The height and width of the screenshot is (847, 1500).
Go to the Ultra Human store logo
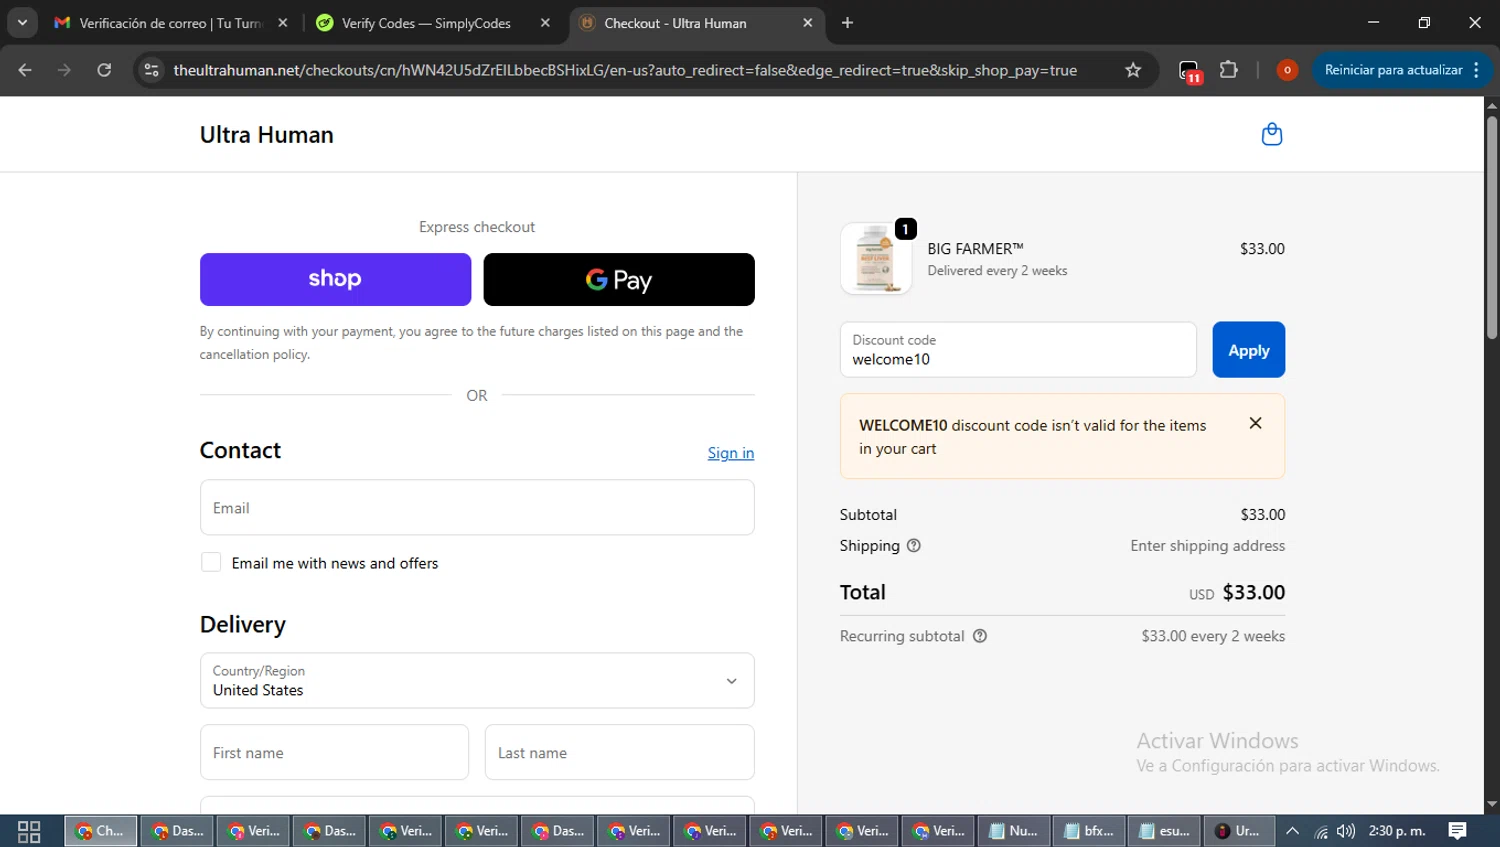tap(267, 135)
